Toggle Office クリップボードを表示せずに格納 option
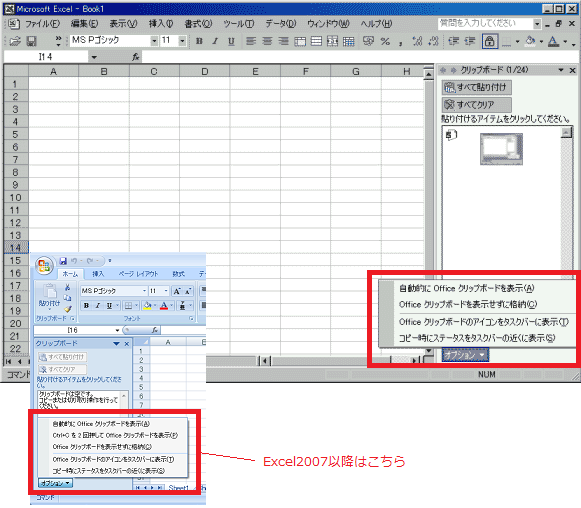The height and width of the screenshot is (508, 581). 468,304
